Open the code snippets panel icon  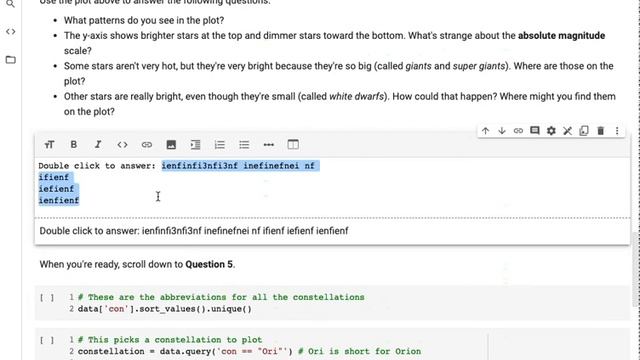coord(11,31)
